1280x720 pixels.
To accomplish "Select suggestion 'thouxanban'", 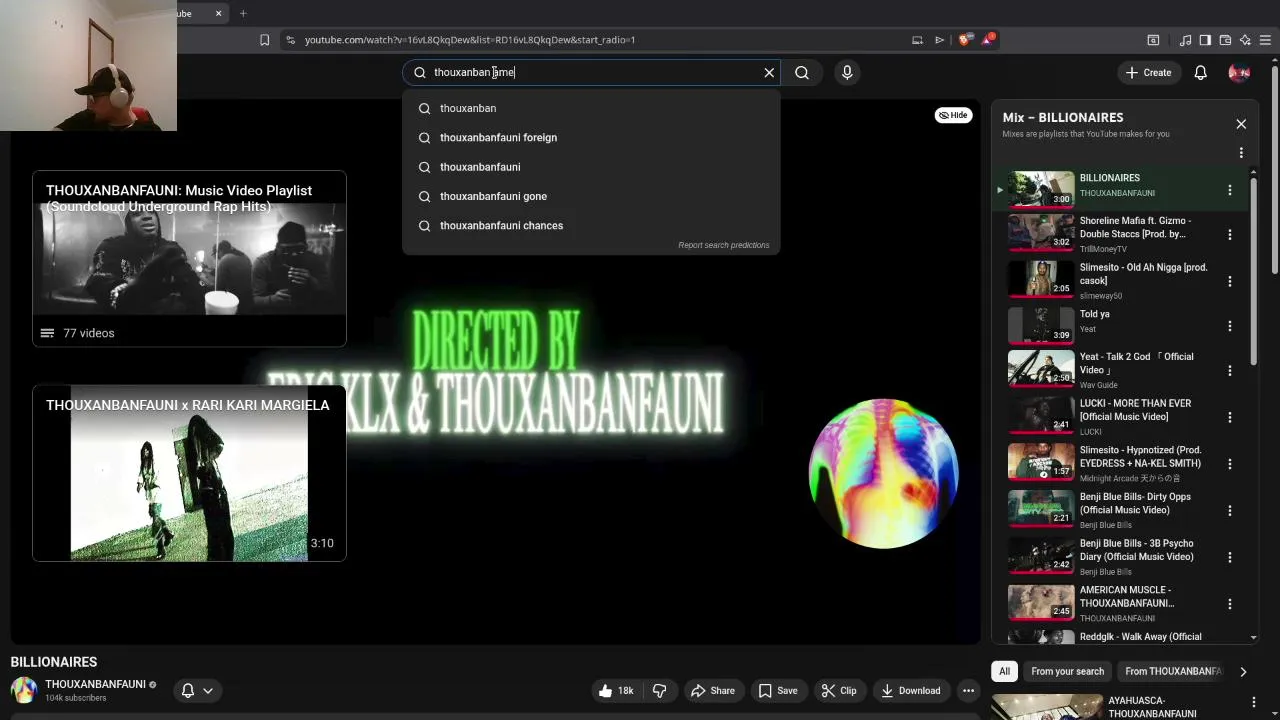I will 591,108.
